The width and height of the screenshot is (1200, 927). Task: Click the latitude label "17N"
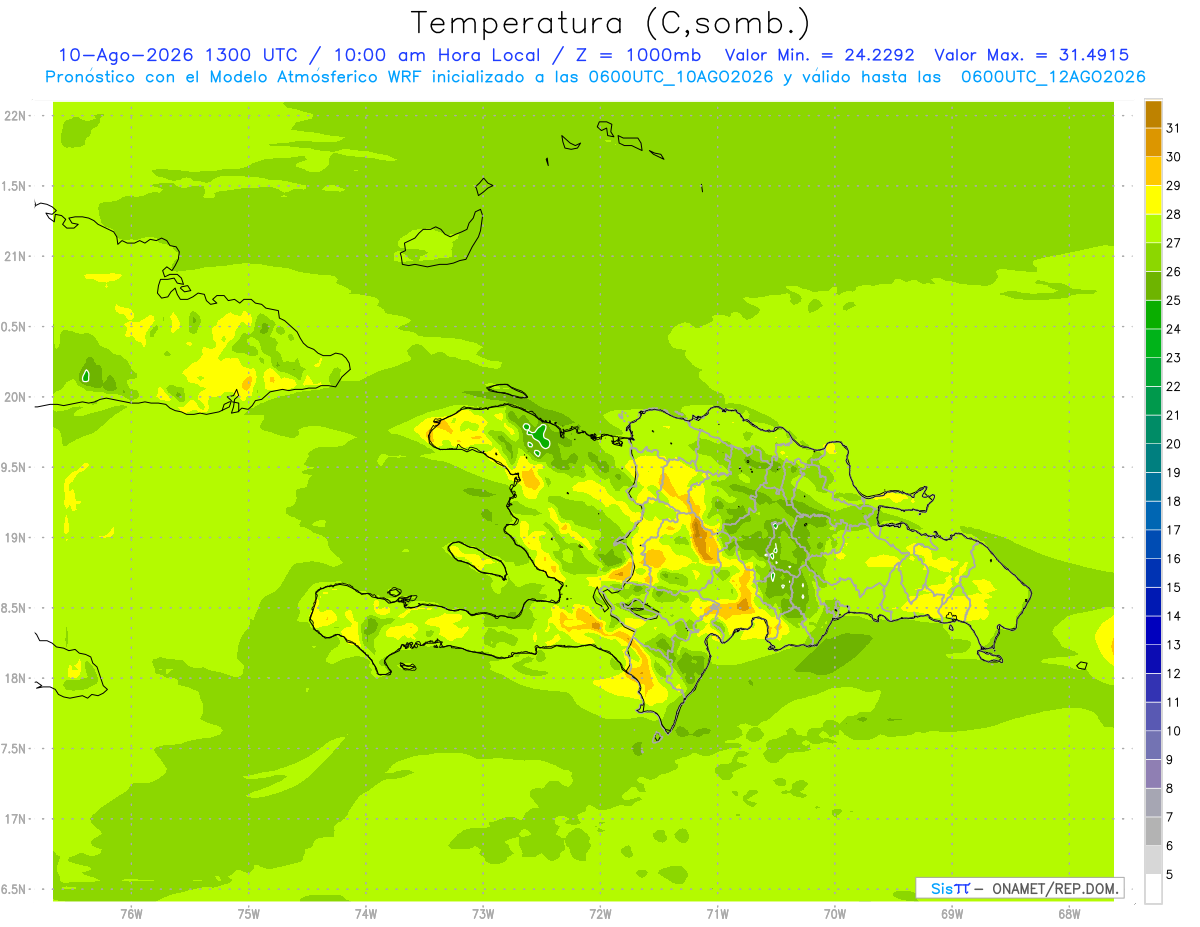click(x=15, y=819)
